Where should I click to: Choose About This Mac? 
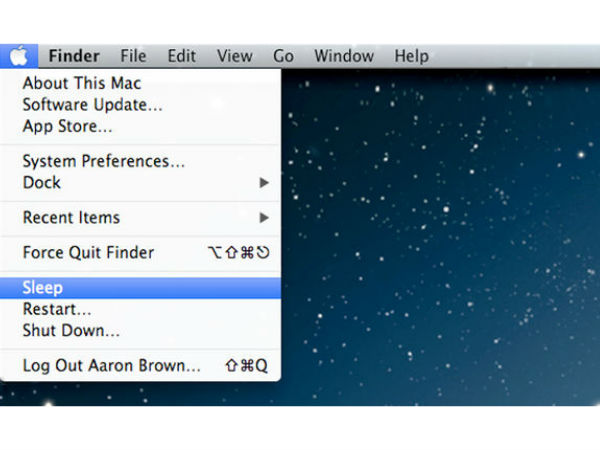coord(140,83)
